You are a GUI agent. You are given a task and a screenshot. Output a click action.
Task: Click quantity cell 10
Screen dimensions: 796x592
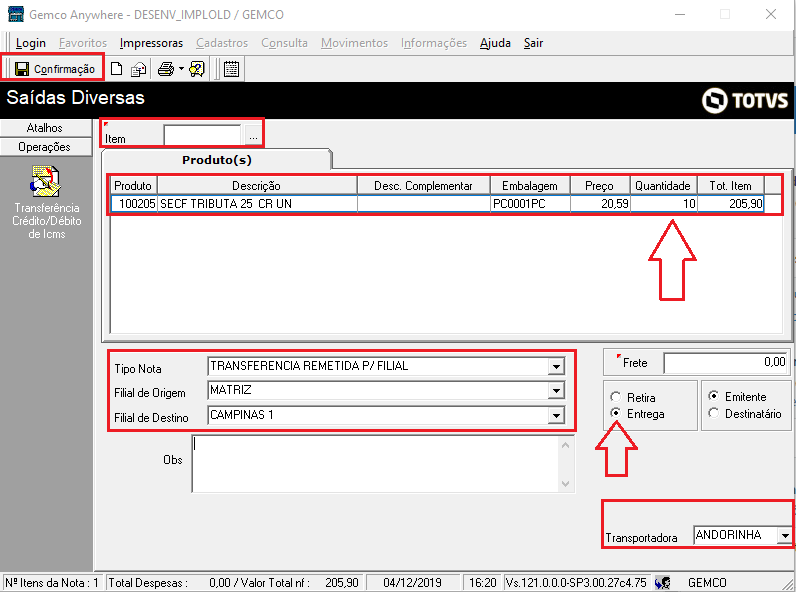pos(664,204)
